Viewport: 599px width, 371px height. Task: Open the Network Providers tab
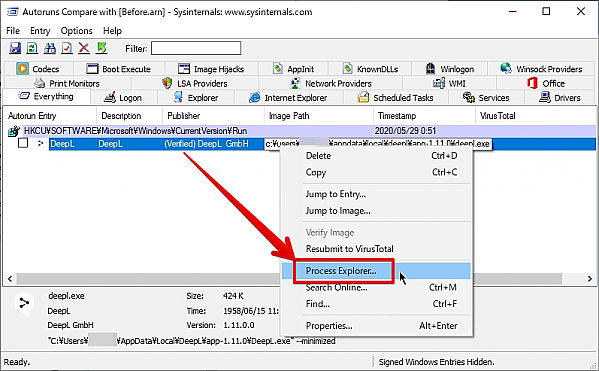(x=331, y=83)
